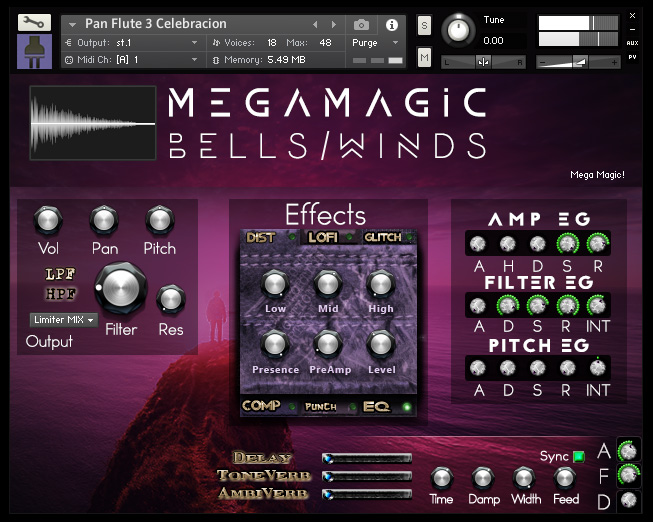Viewport: 653px width, 522px height.
Task: Click the PreAmp knob
Action: 328,345
